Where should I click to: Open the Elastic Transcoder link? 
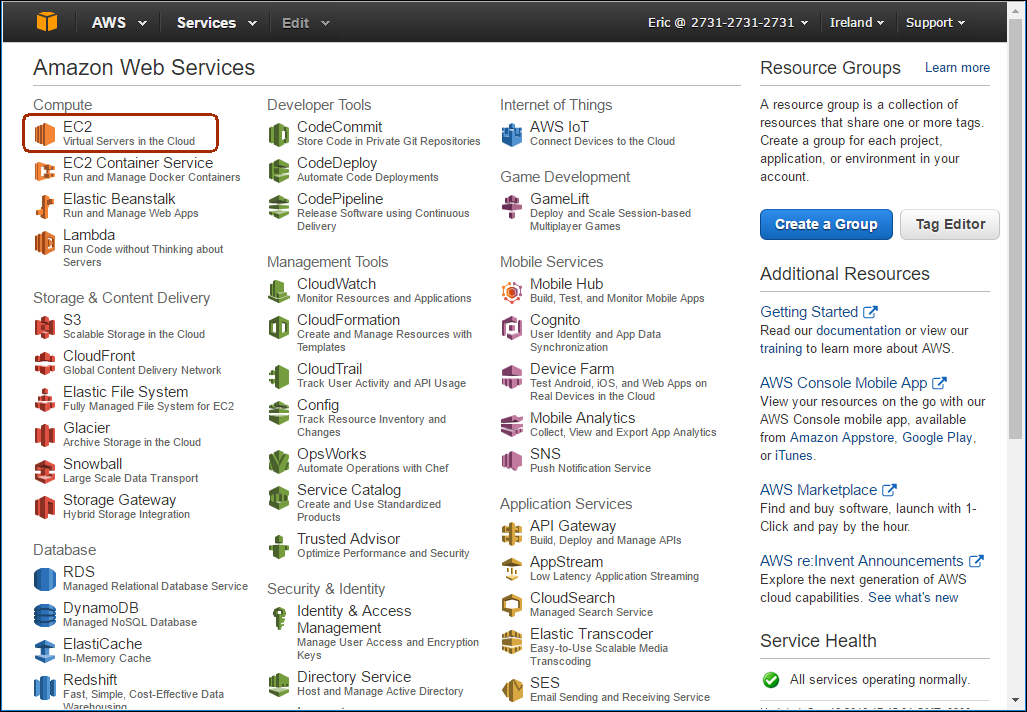coord(591,633)
